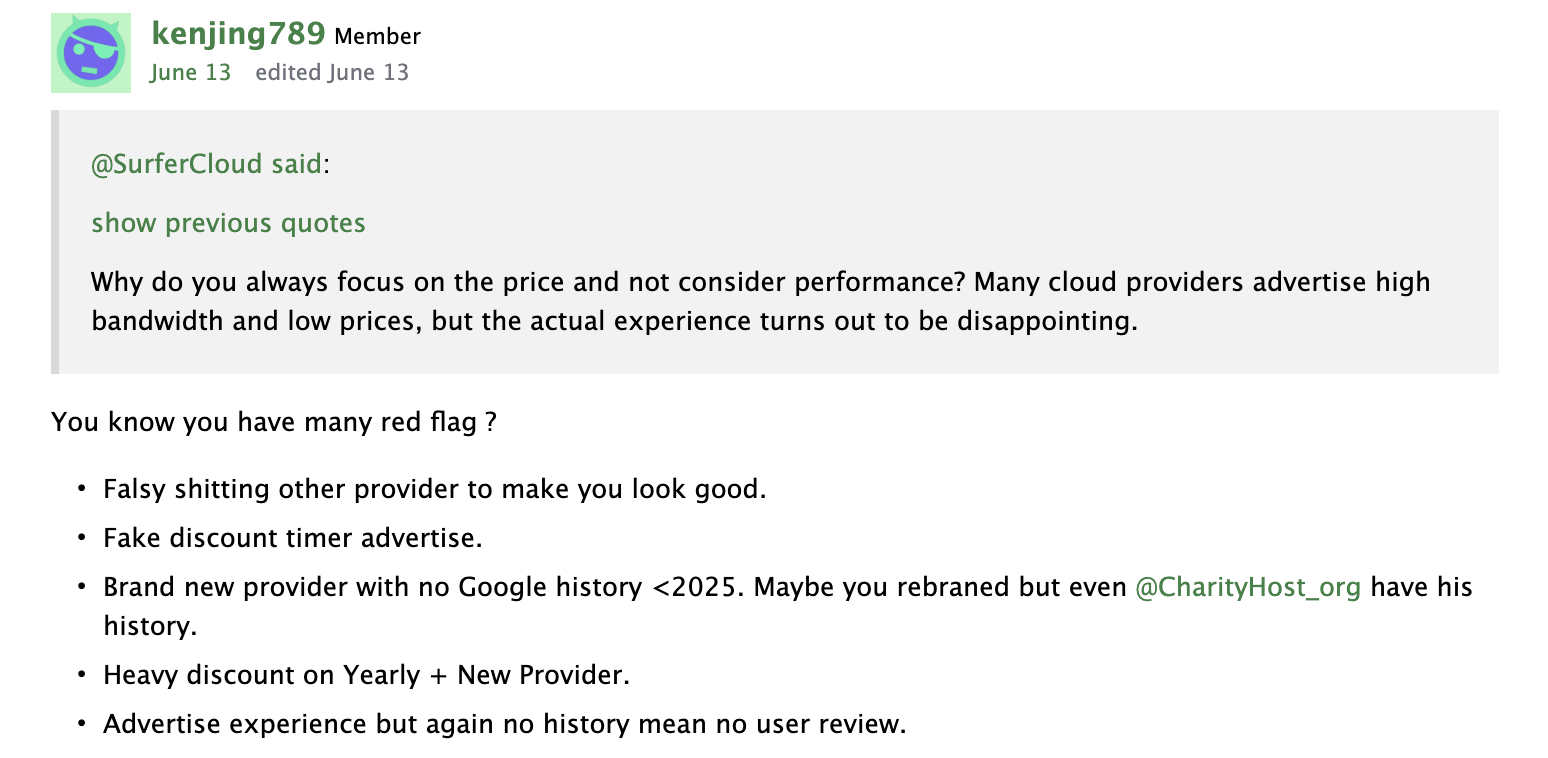Click kenjing789's pirate avatar image
This screenshot has height=758, width=1548.
pos(91,53)
